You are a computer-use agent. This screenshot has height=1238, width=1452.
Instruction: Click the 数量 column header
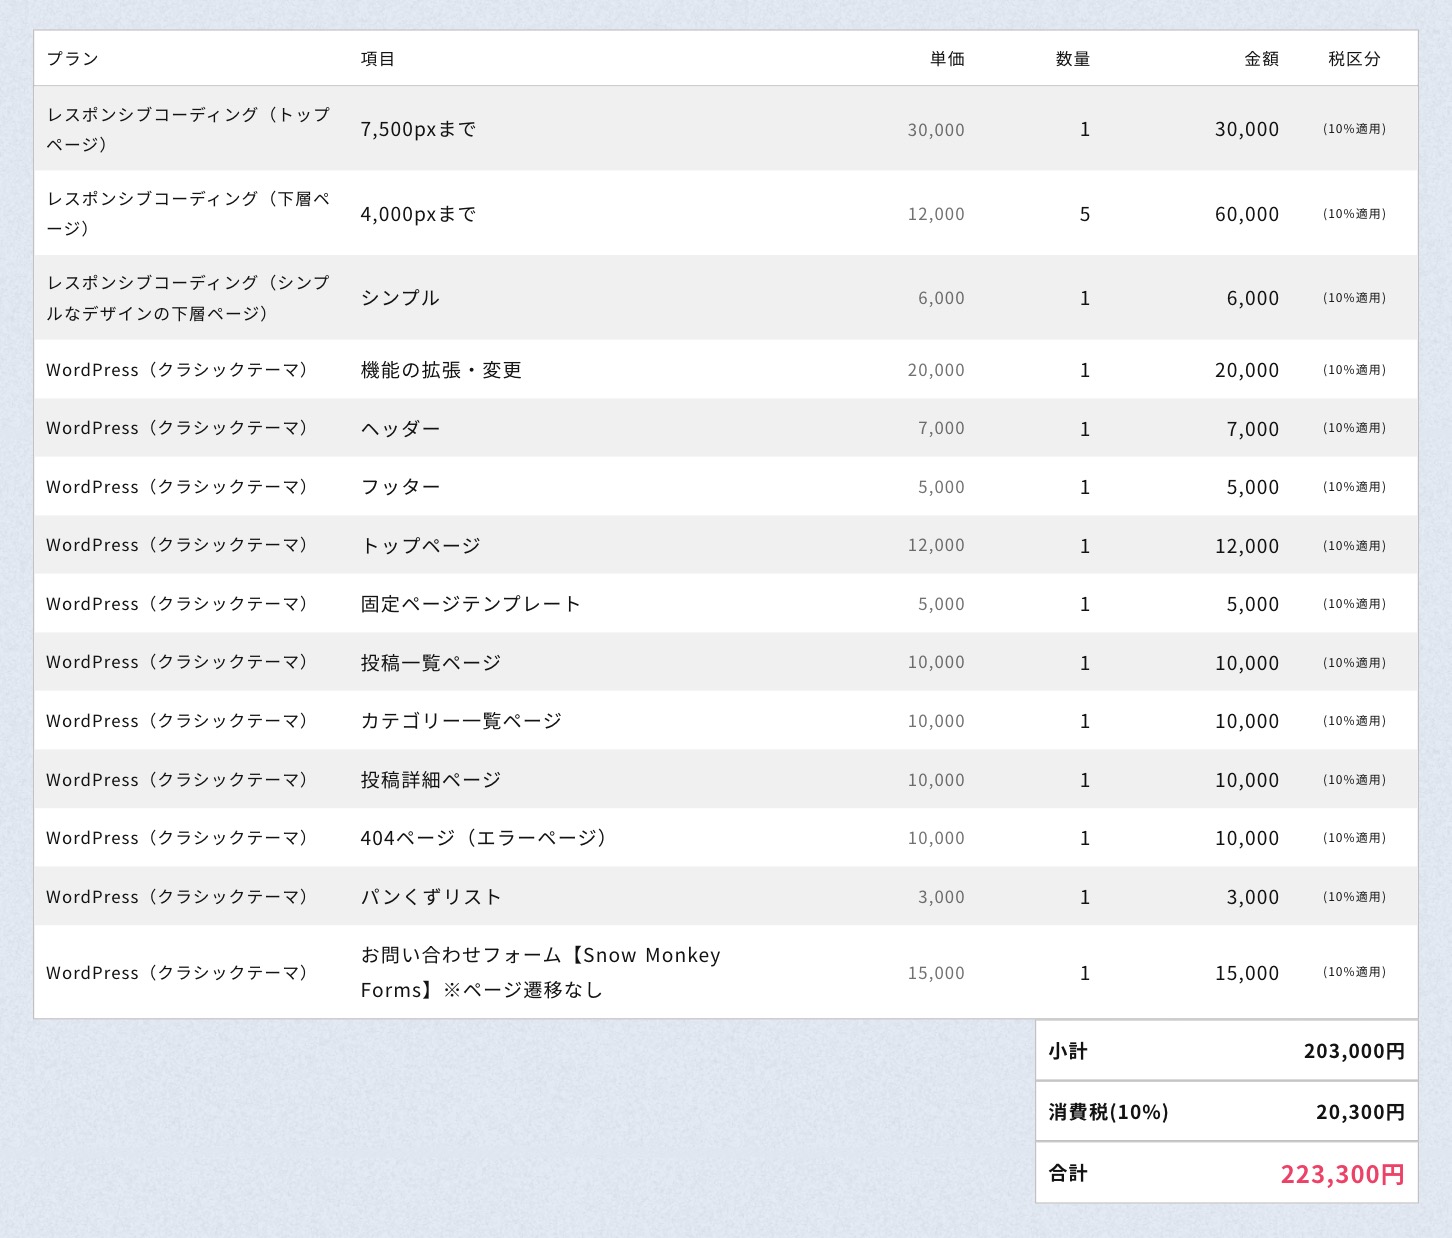click(x=1072, y=59)
